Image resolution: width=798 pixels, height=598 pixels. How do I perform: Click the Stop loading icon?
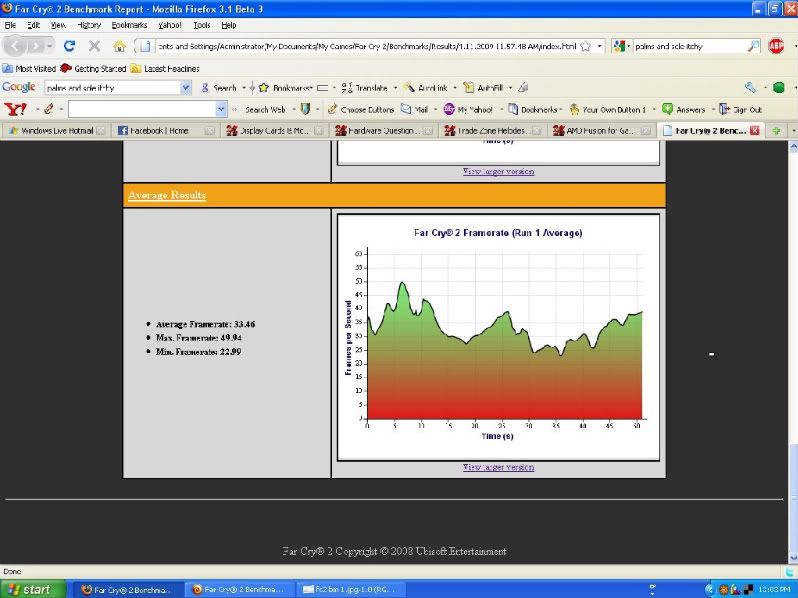click(94, 46)
